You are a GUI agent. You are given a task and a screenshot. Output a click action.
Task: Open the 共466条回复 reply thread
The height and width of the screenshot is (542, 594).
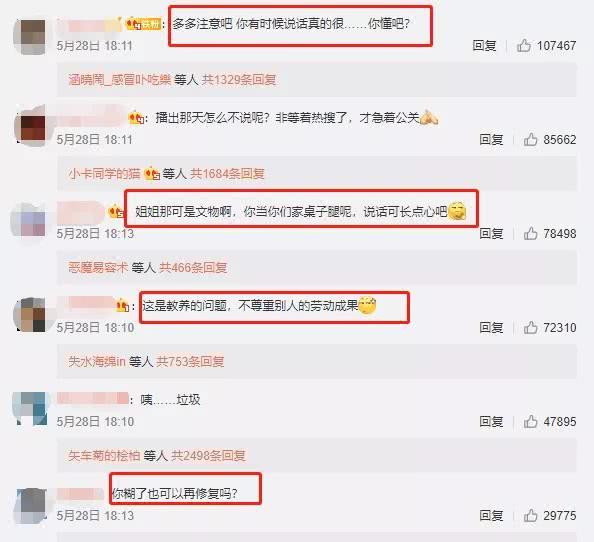[x=193, y=267]
